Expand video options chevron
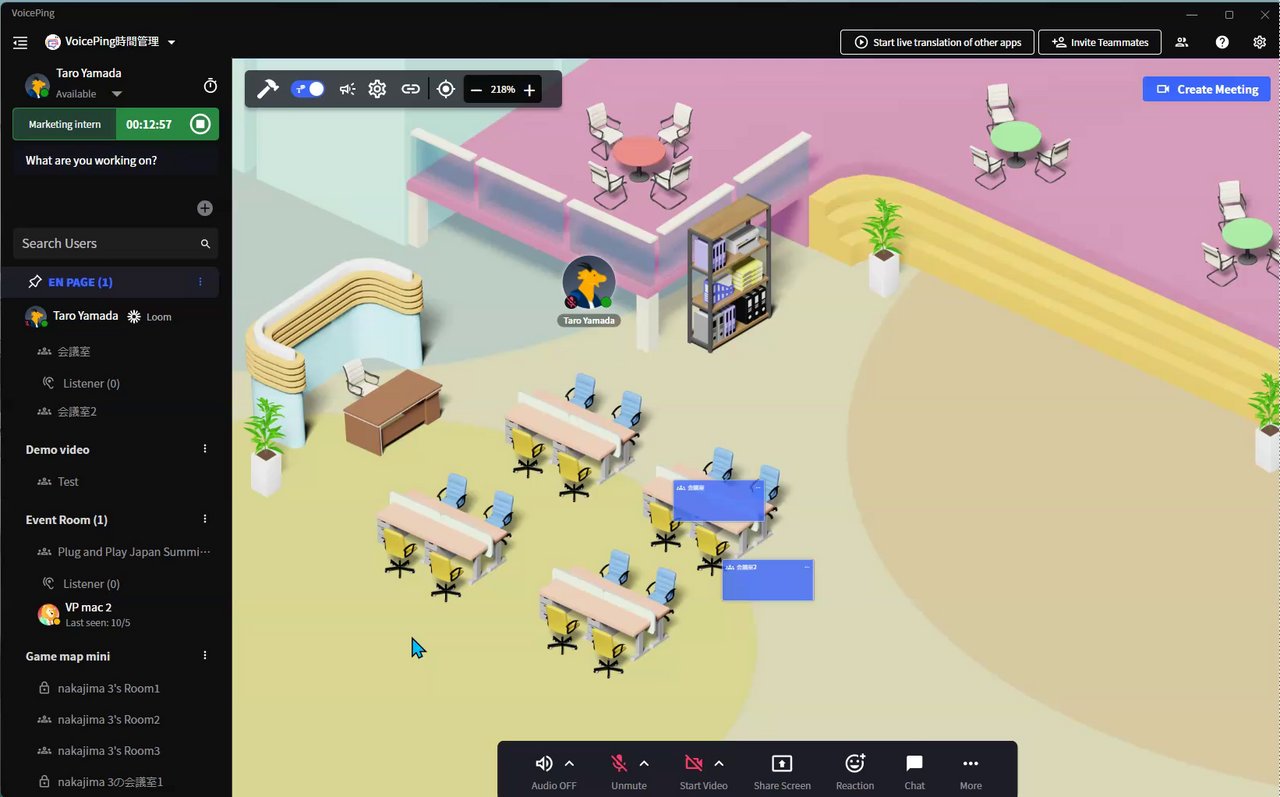1280x797 pixels. click(x=718, y=763)
